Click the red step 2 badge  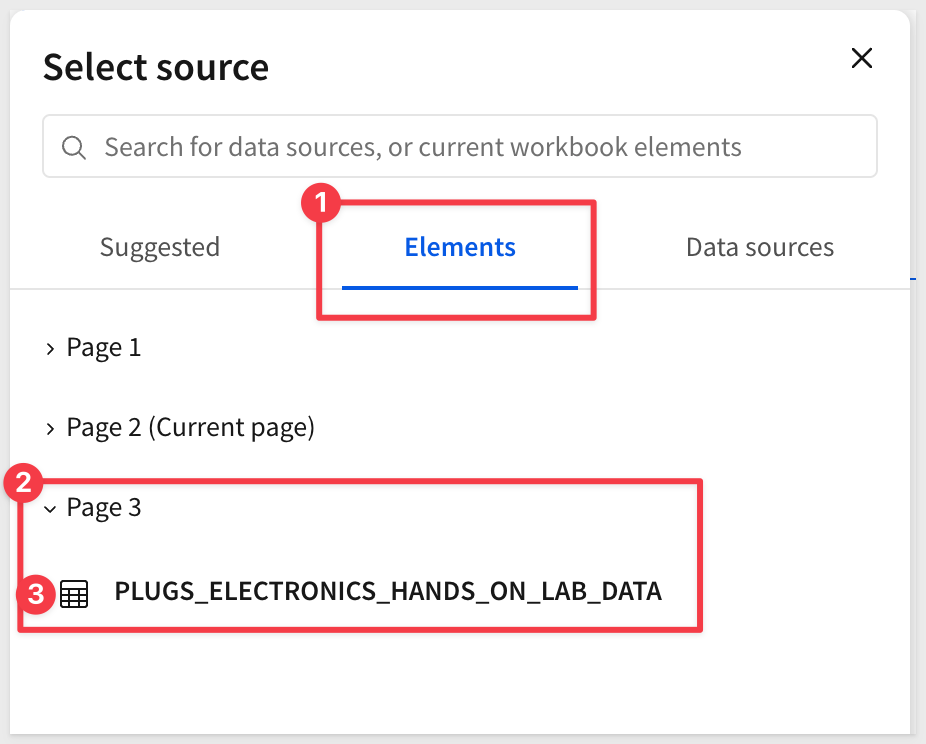coord(20,485)
